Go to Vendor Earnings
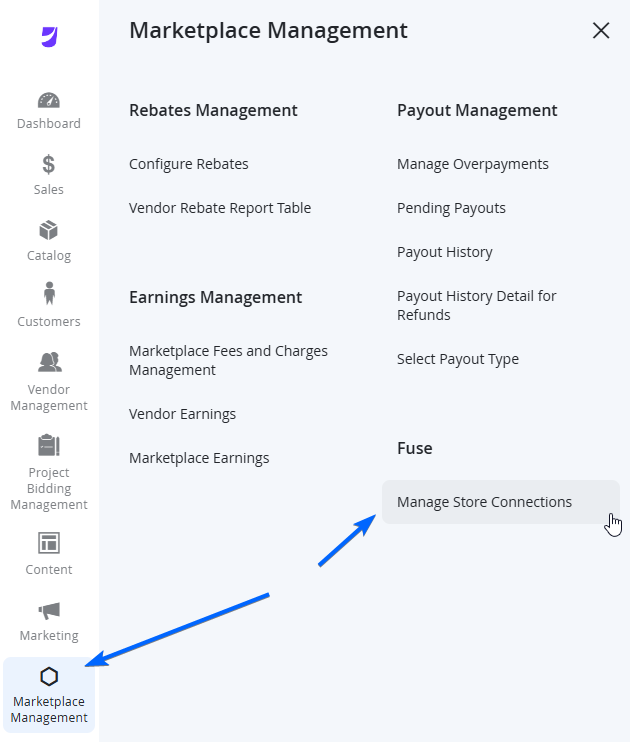This screenshot has width=630, height=742. [x=183, y=414]
